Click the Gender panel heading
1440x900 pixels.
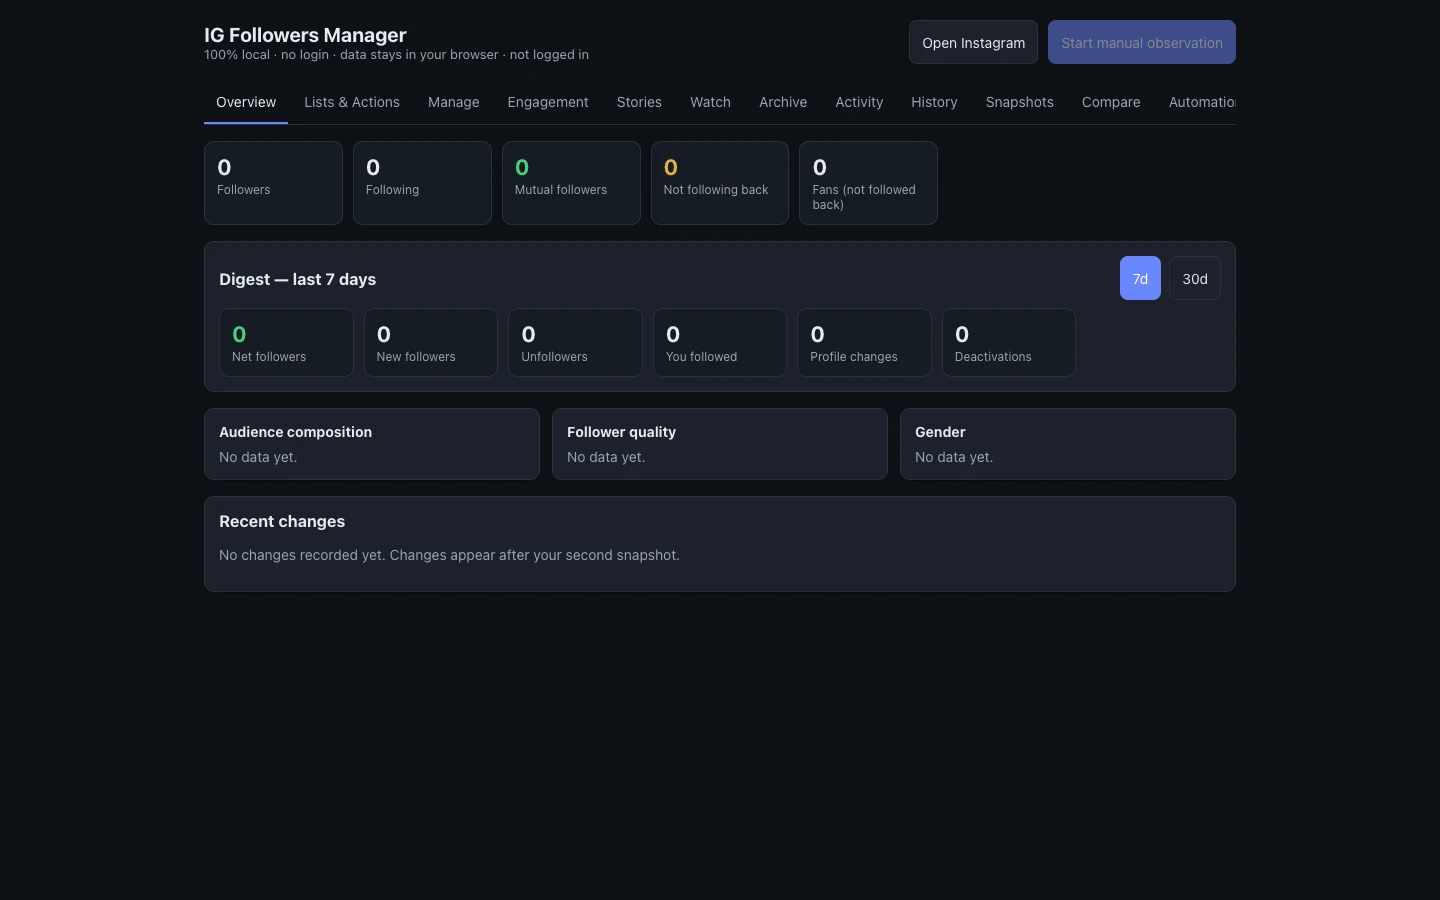[x=940, y=432]
